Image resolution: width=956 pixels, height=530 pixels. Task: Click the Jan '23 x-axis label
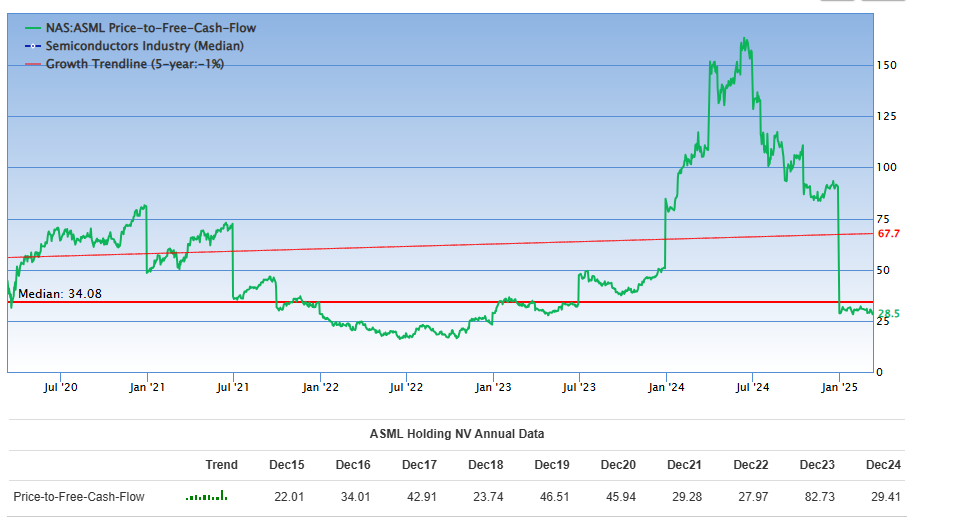pyautogui.click(x=493, y=387)
